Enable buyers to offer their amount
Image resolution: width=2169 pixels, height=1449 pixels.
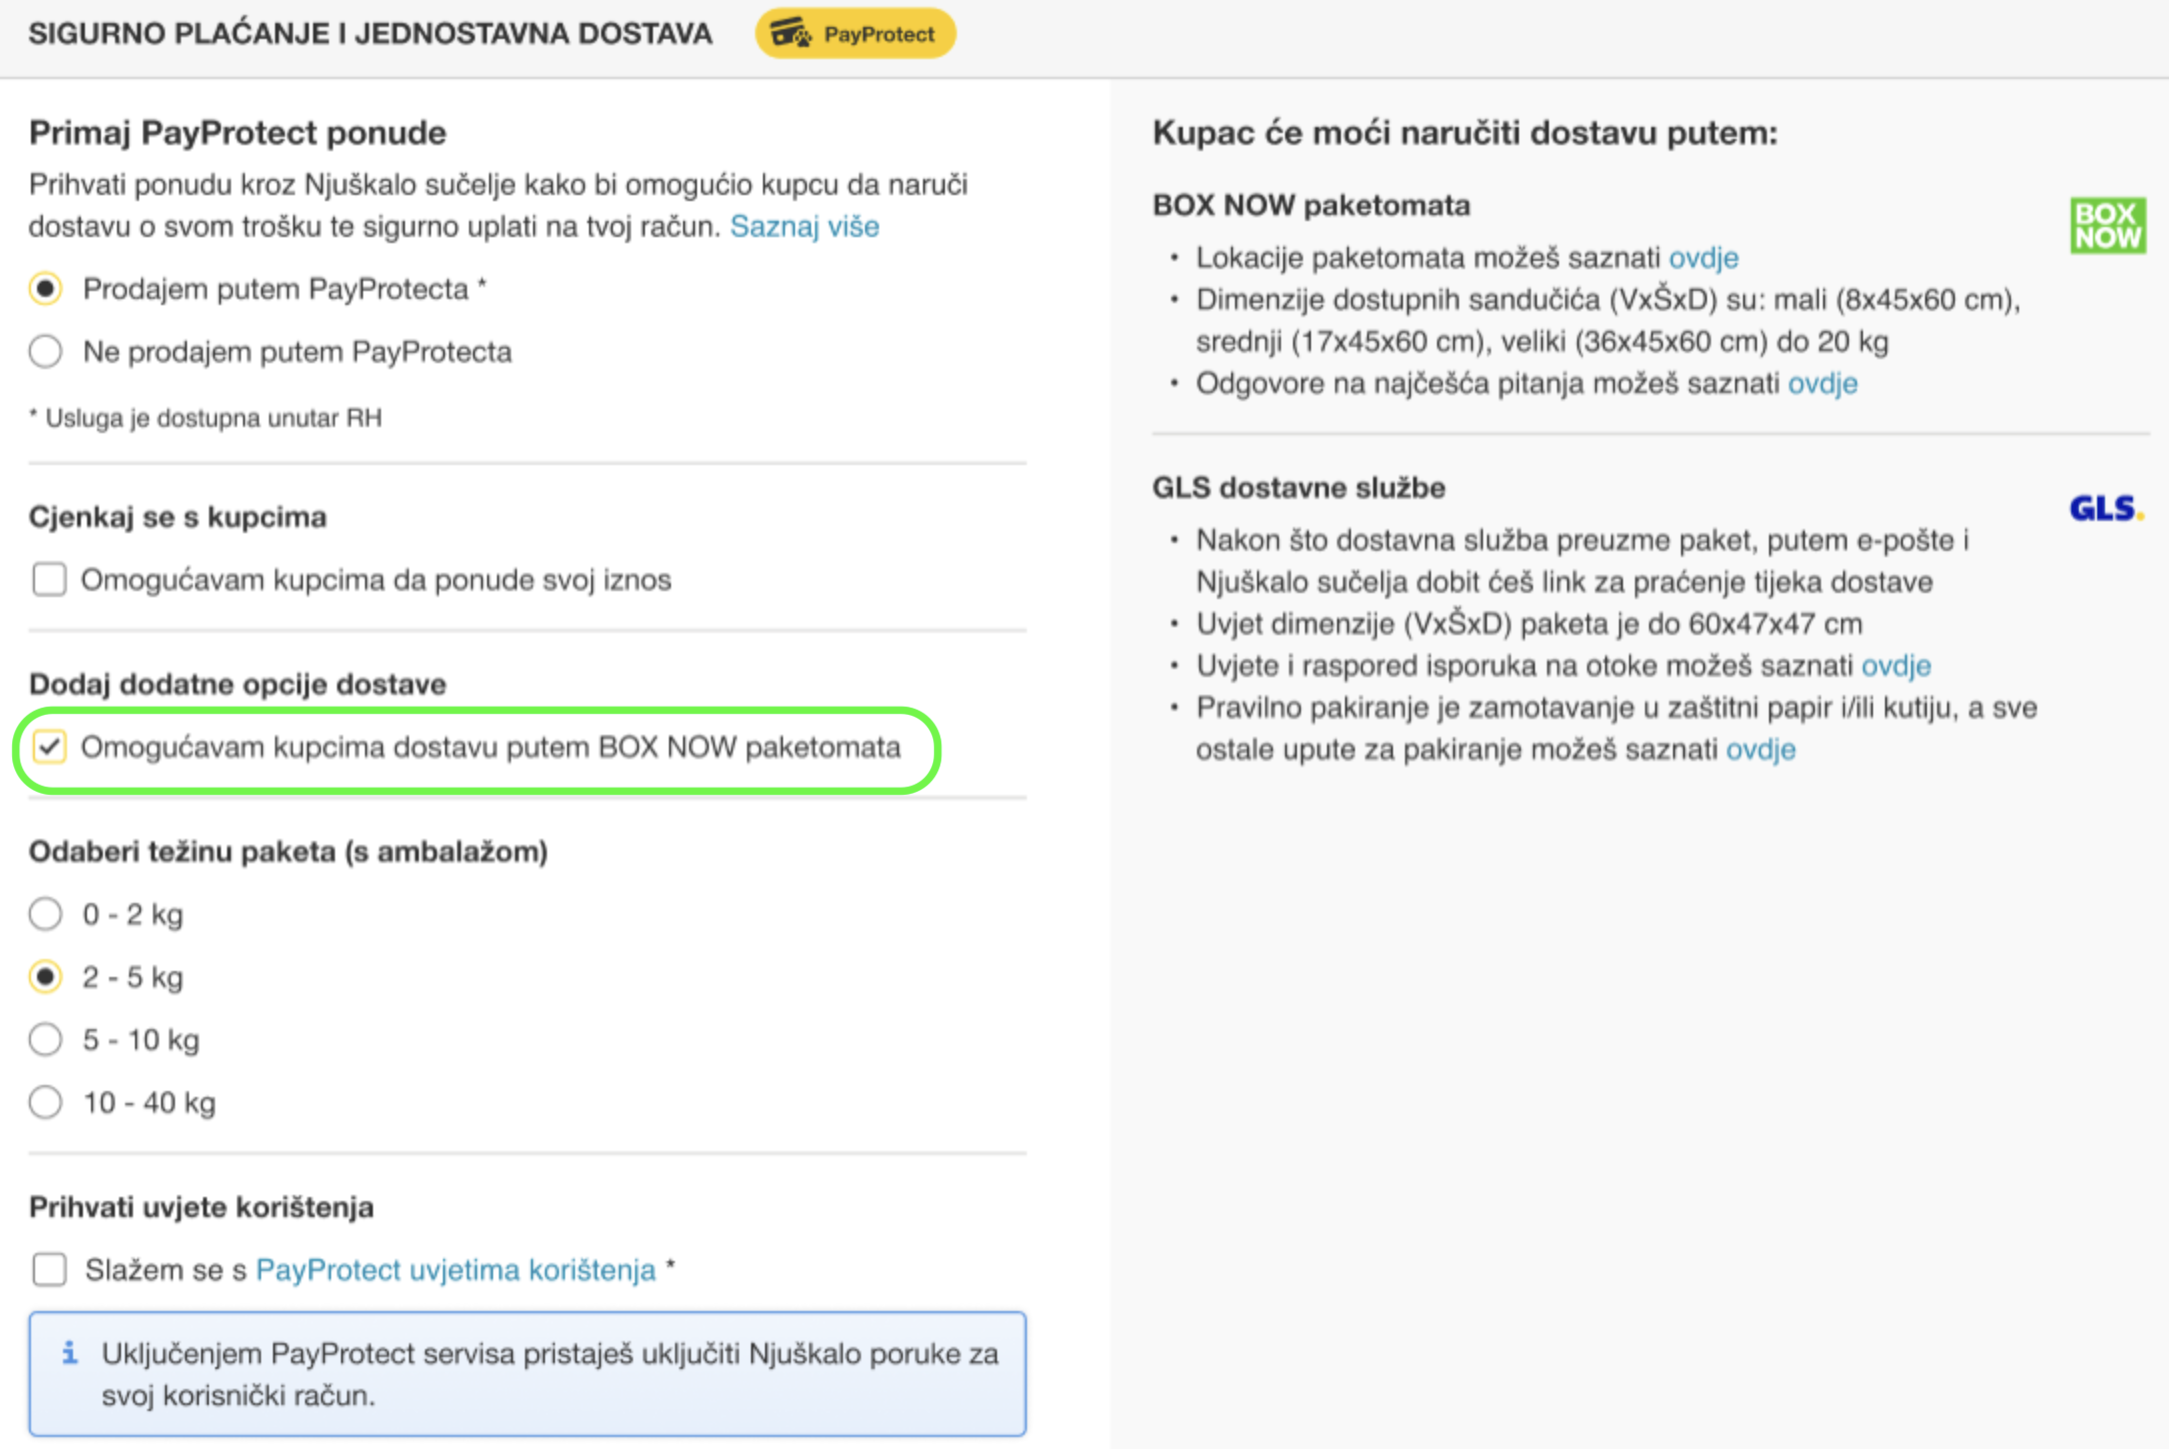(x=49, y=579)
